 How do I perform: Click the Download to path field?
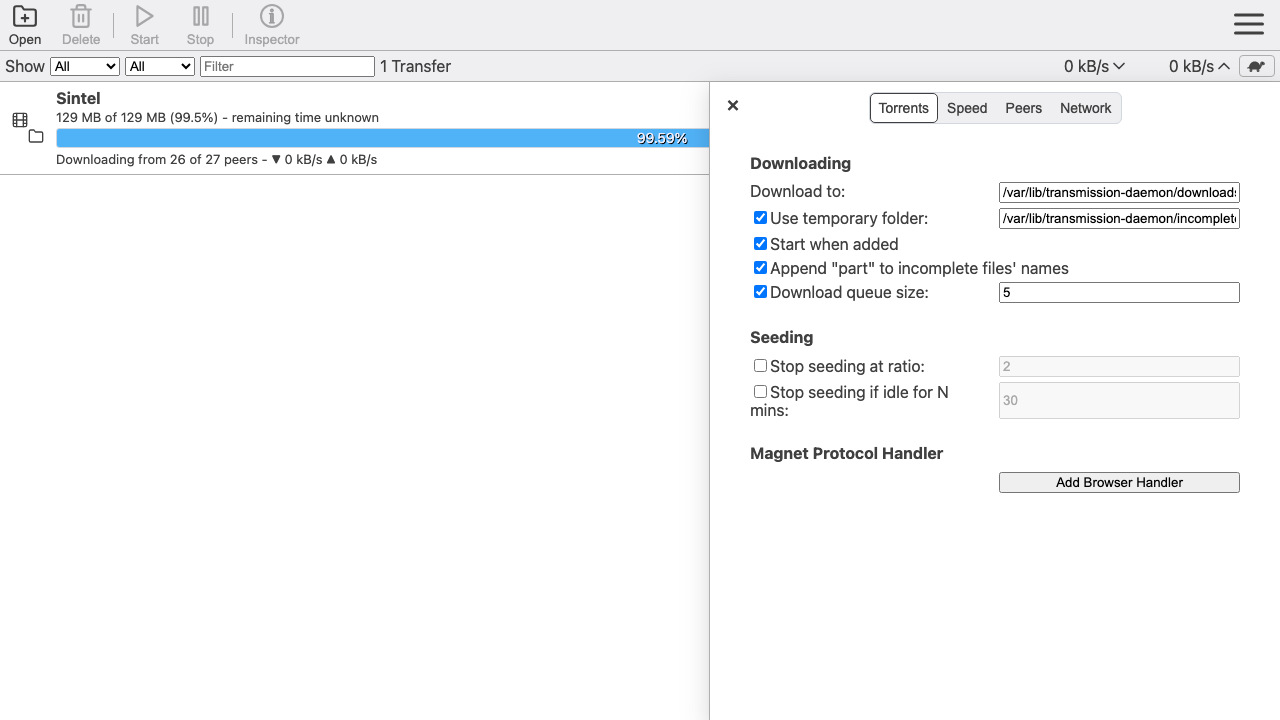click(x=1119, y=192)
